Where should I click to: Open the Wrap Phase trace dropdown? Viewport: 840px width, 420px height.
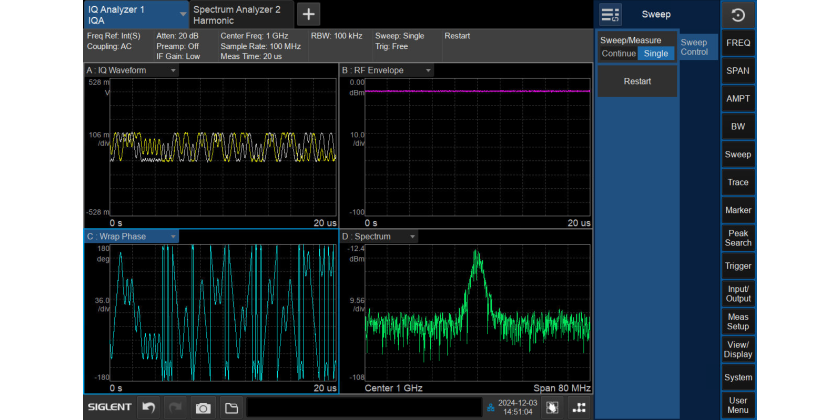(x=172, y=237)
